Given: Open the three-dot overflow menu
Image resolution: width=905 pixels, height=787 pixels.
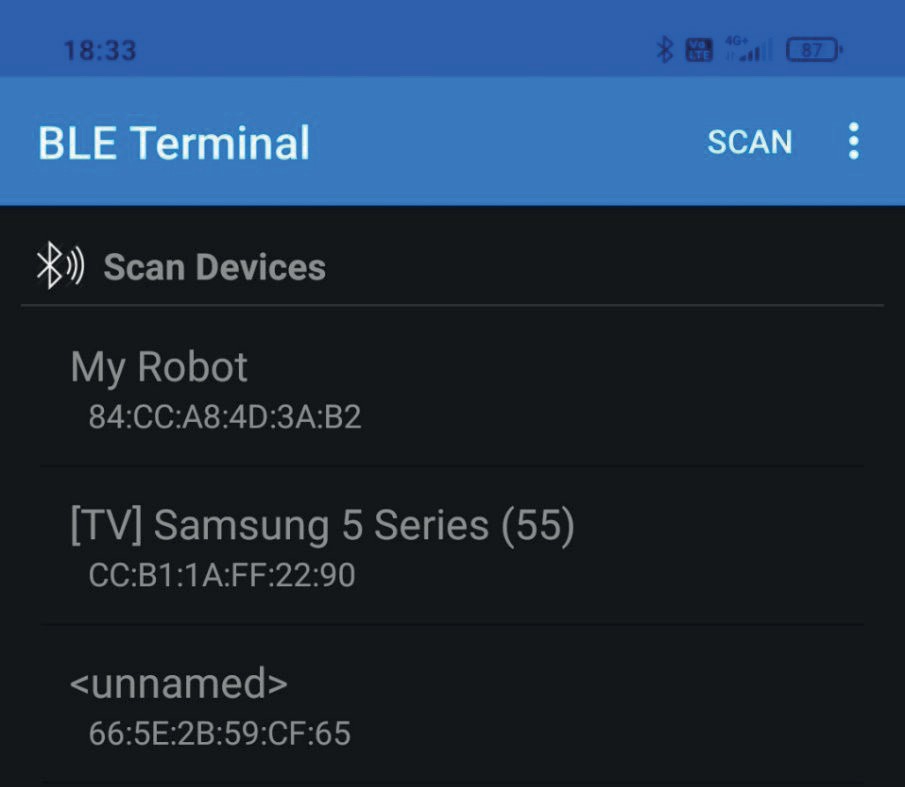Looking at the screenshot, I should coord(853,142).
